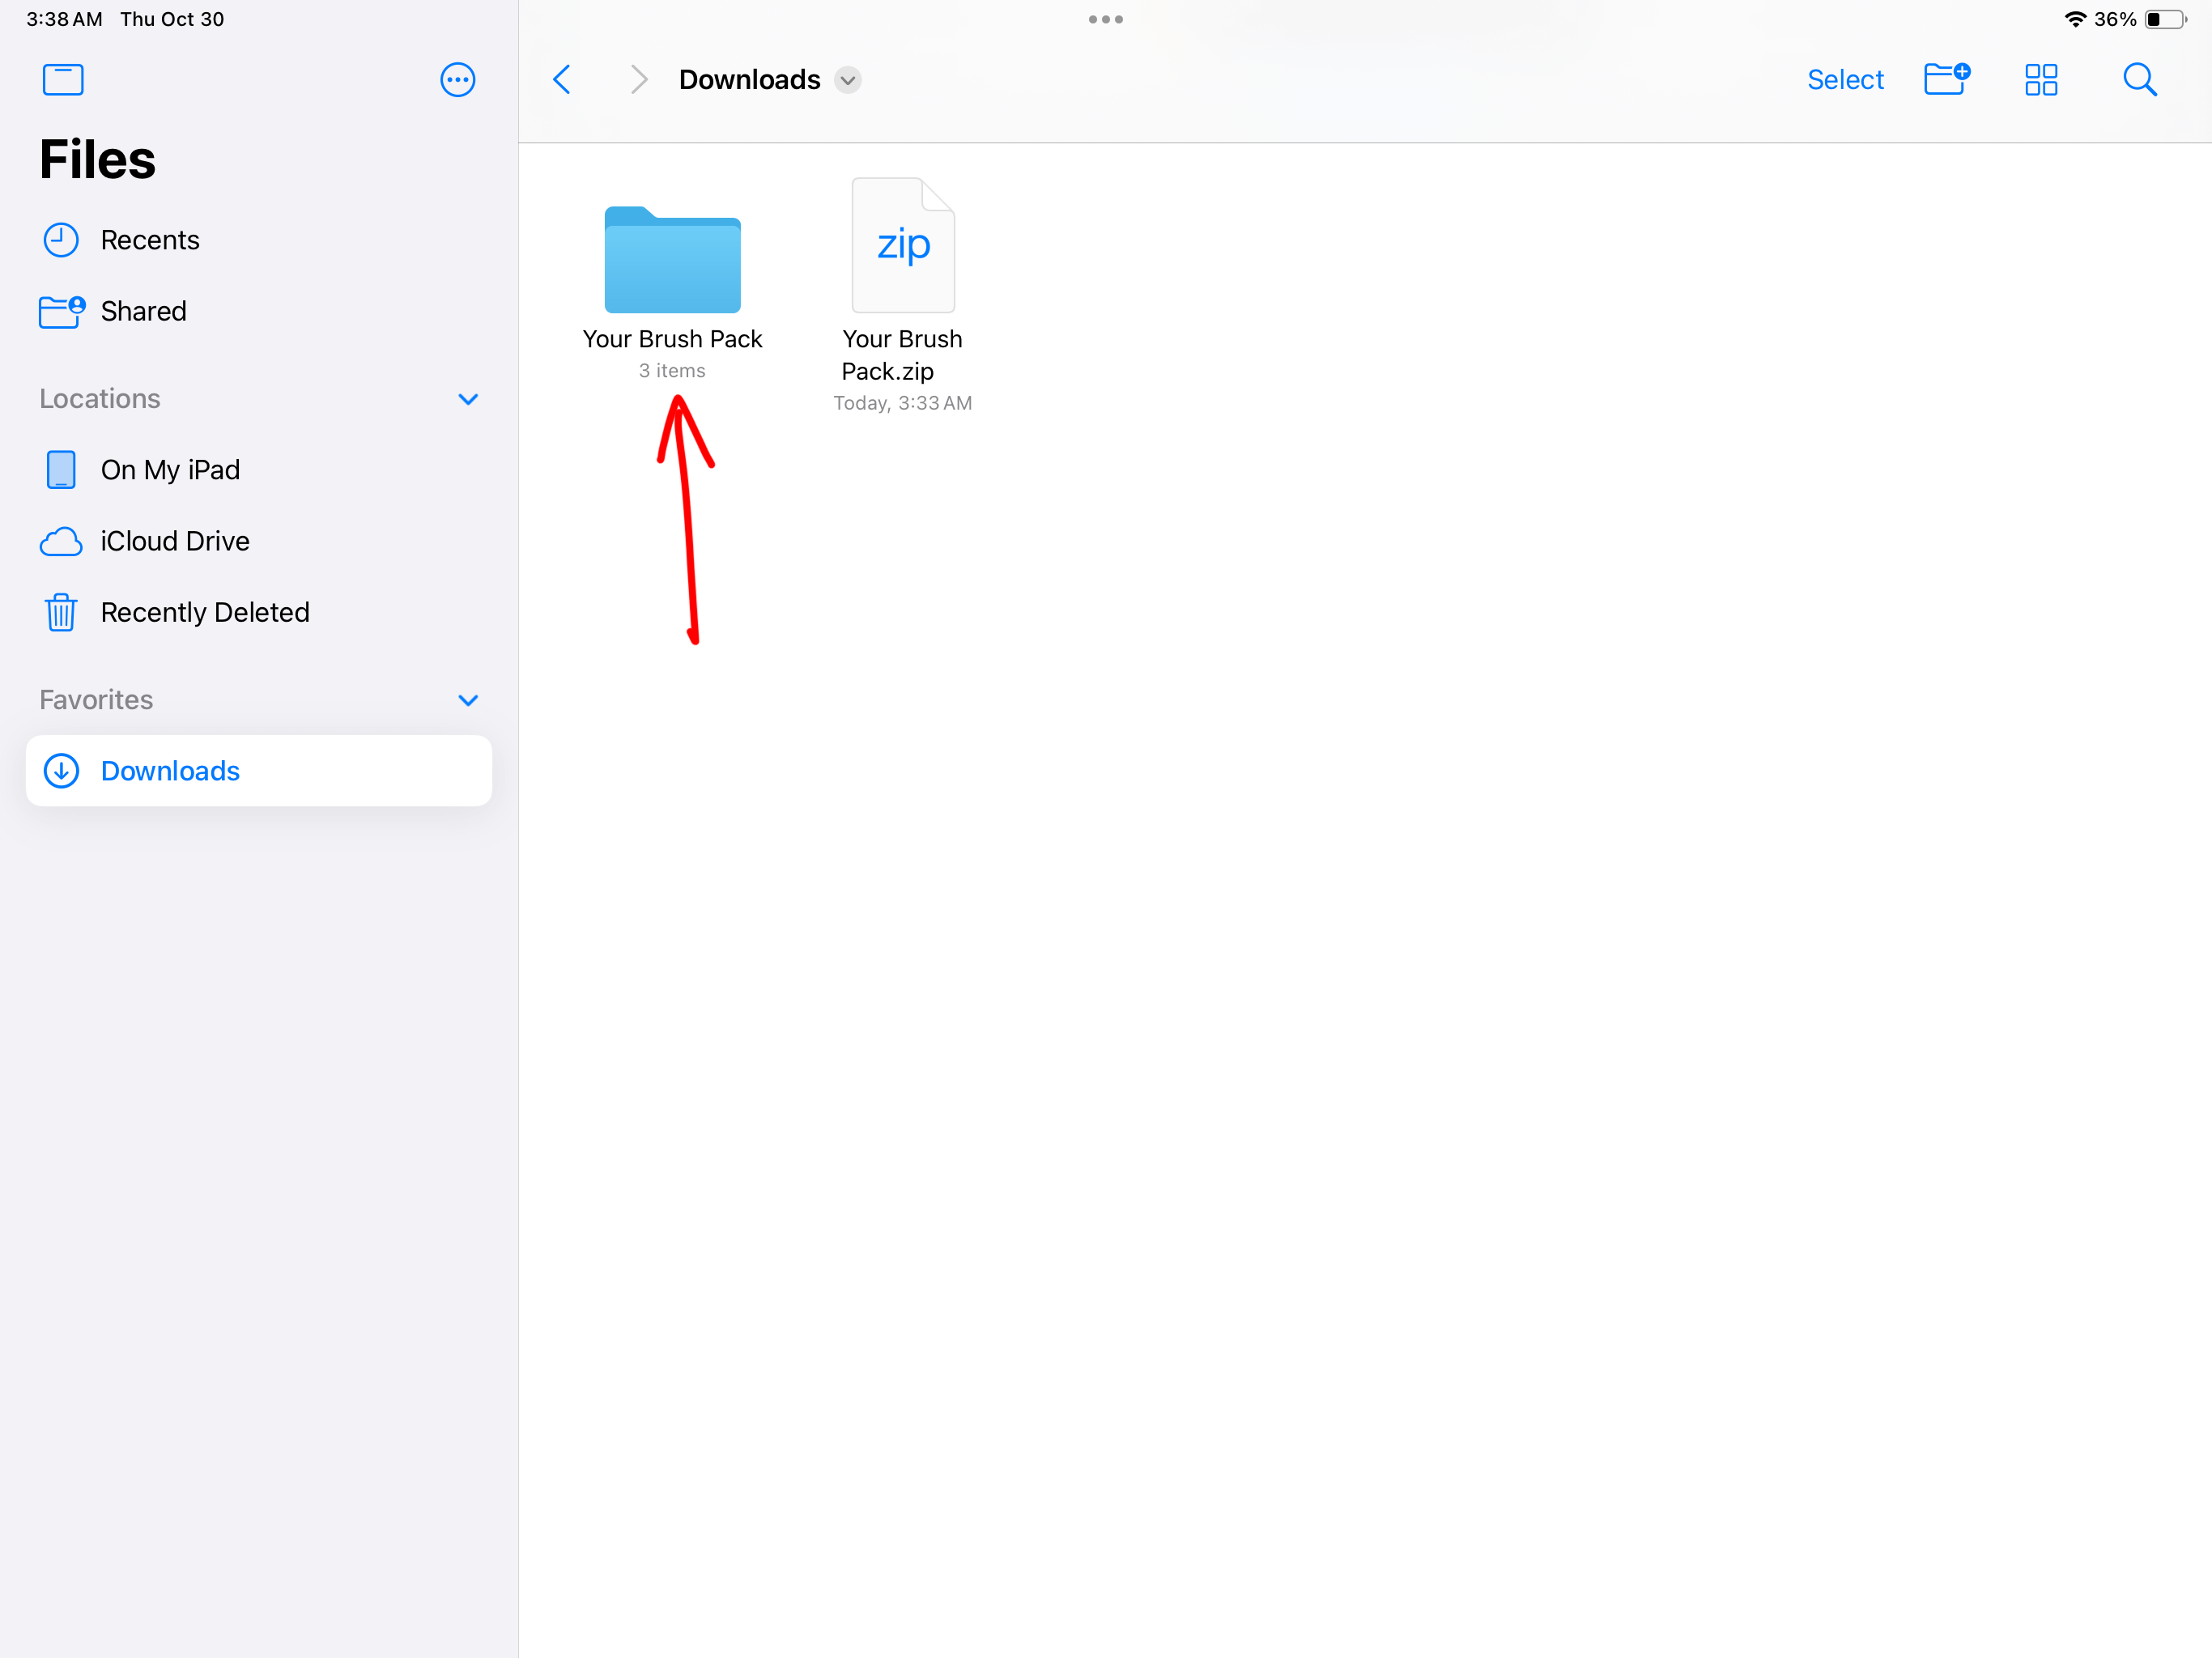Image resolution: width=2212 pixels, height=1658 pixels.
Task: Open Recents with the clock icon
Action: click(x=61, y=240)
